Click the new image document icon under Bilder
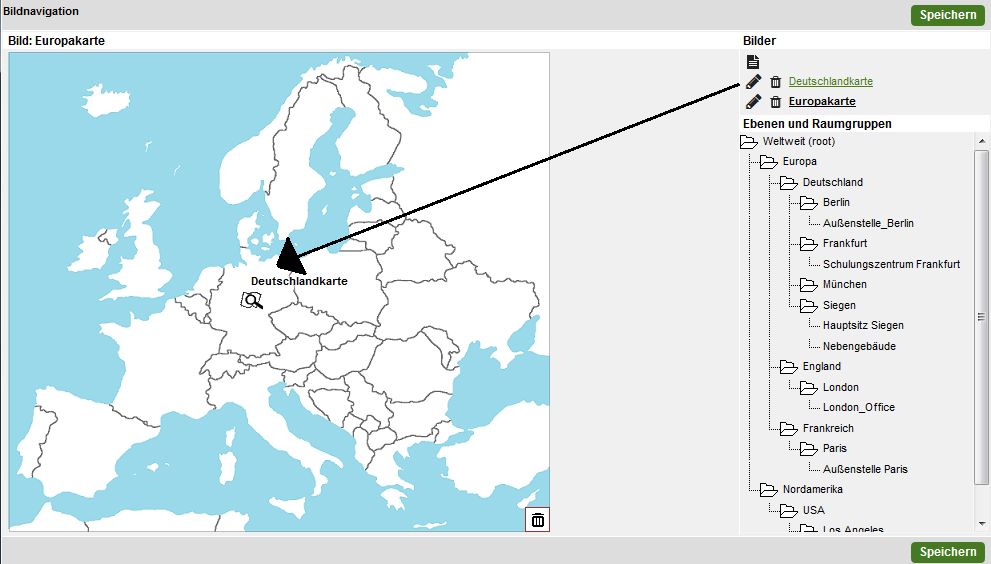Image resolution: width=991 pixels, height=564 pixels. [753, 61]
